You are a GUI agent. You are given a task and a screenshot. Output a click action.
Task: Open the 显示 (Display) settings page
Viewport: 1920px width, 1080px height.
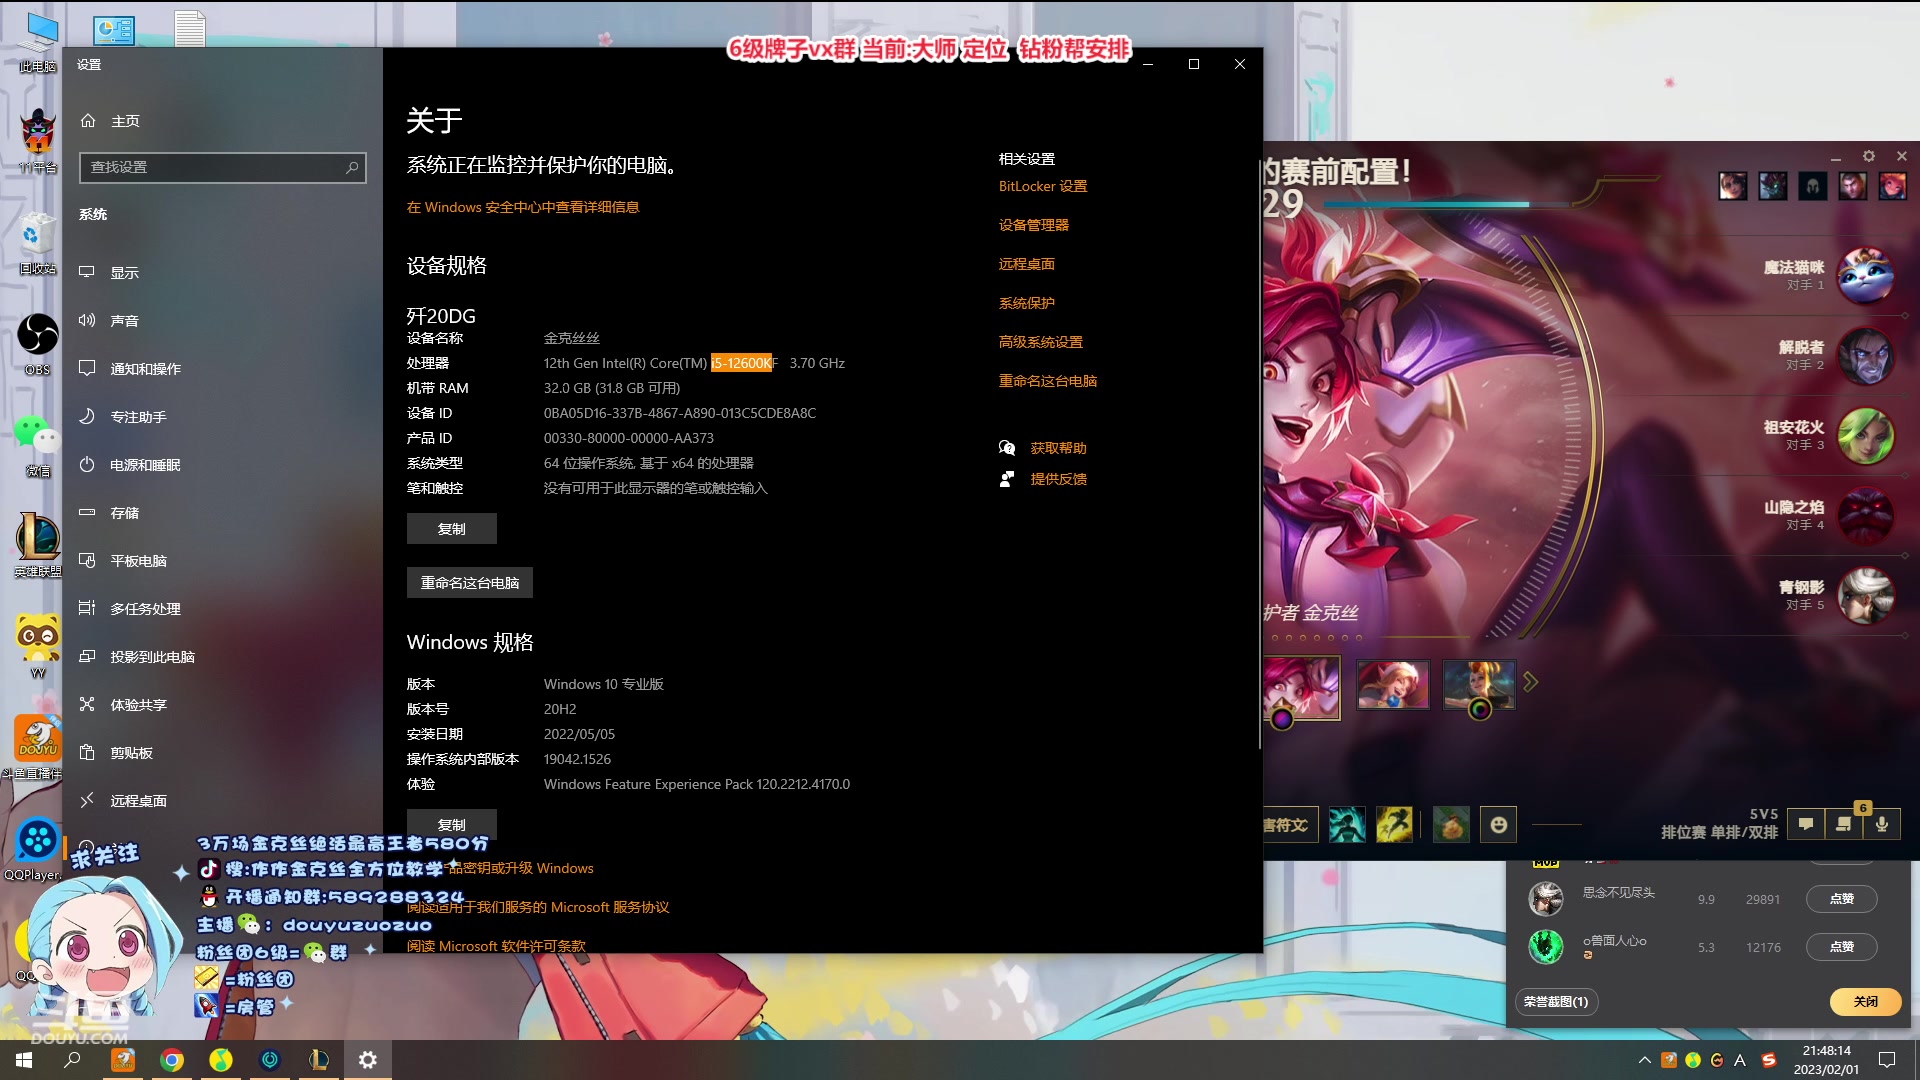click(222, 273)
